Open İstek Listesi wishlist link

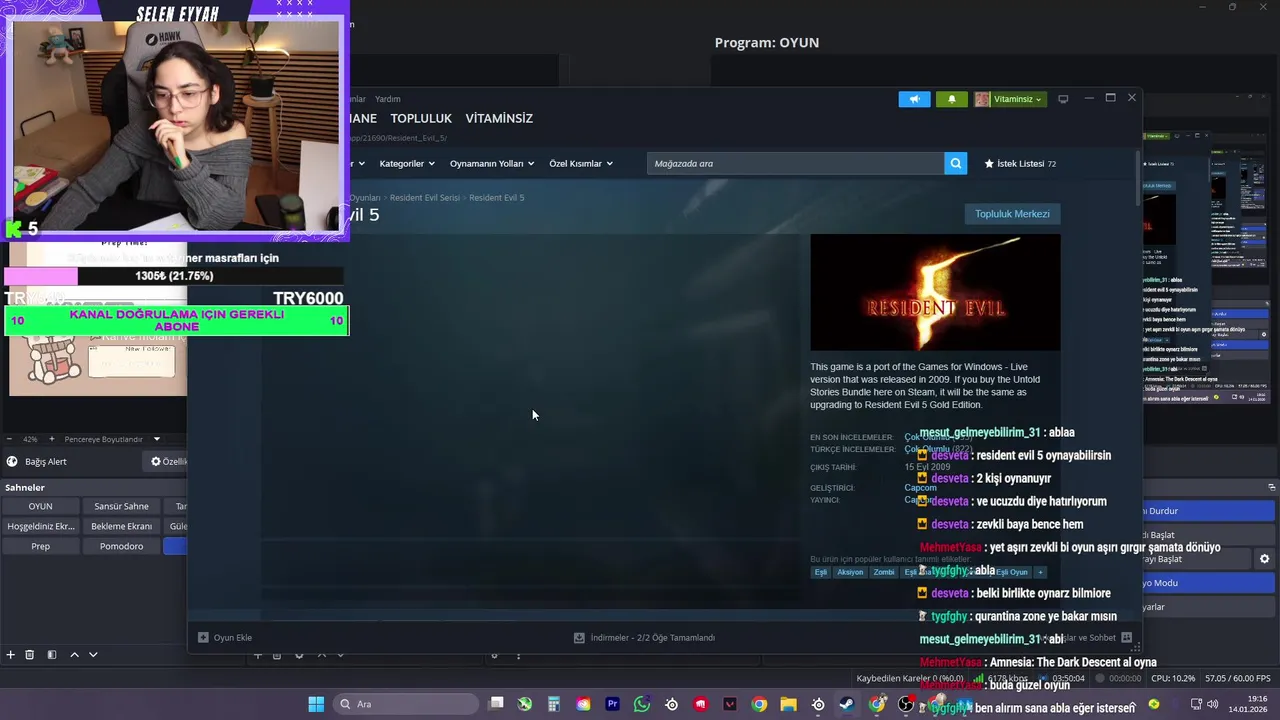click(x=1020, y=163)
